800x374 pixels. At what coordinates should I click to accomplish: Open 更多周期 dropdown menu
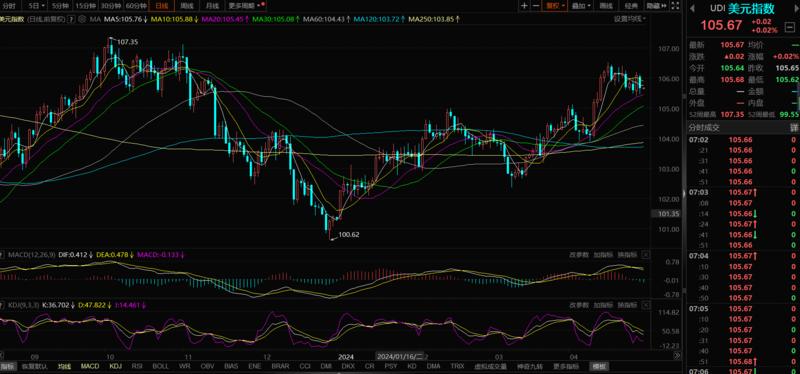pos(246,6)
